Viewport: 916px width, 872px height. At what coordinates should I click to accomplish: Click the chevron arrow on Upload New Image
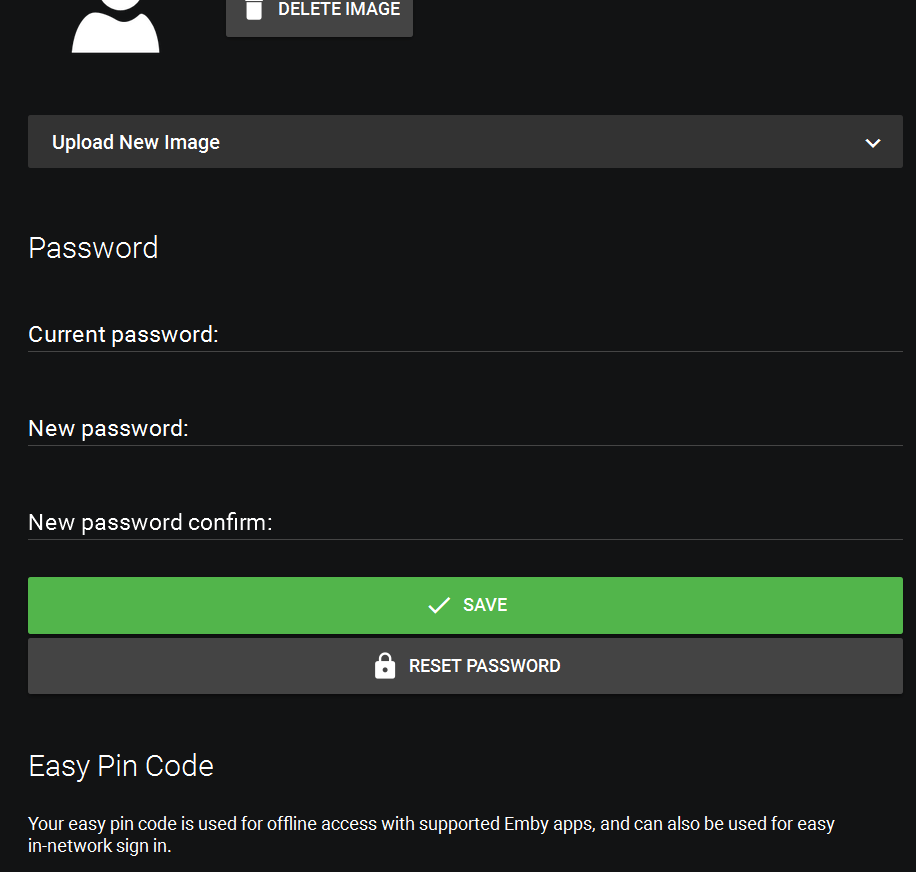point(873,143)
